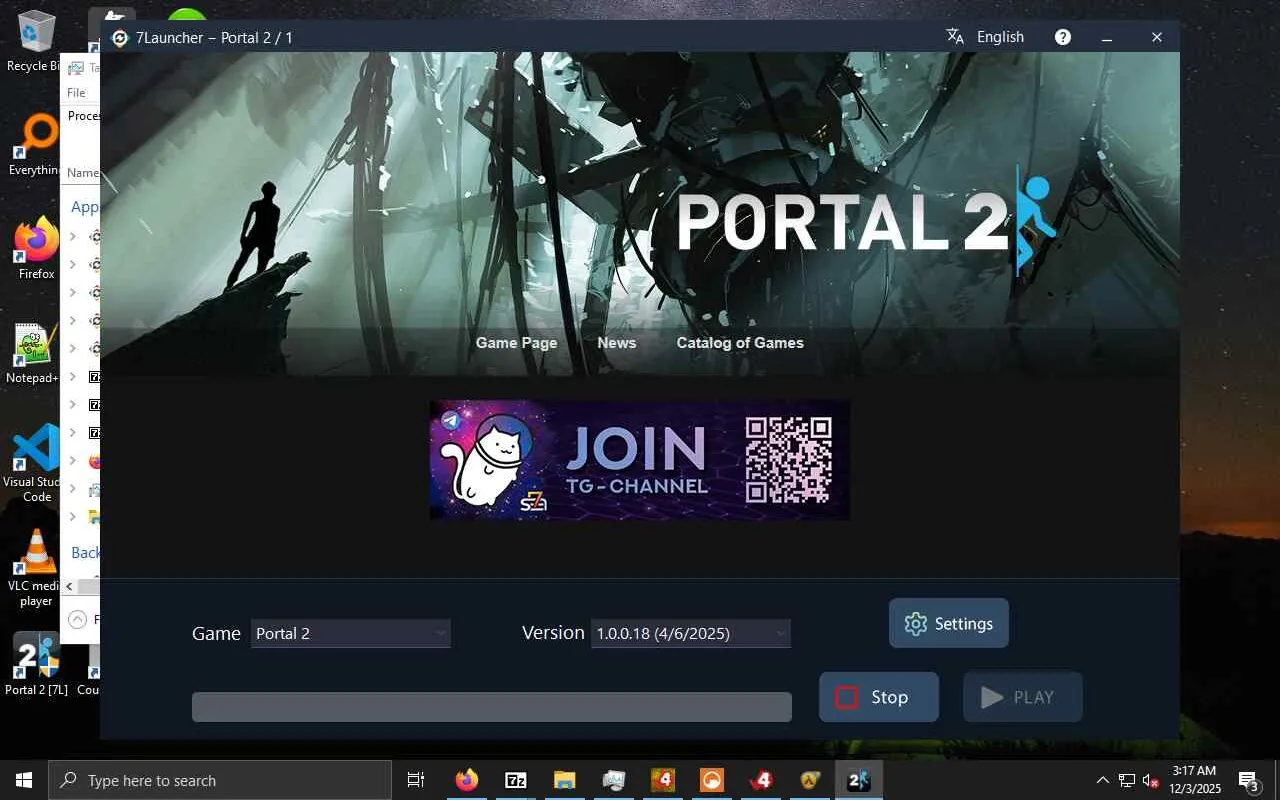1280x800 pixels.
Task: Open File Explorer from the taskbar
Action: pos(565,780)
